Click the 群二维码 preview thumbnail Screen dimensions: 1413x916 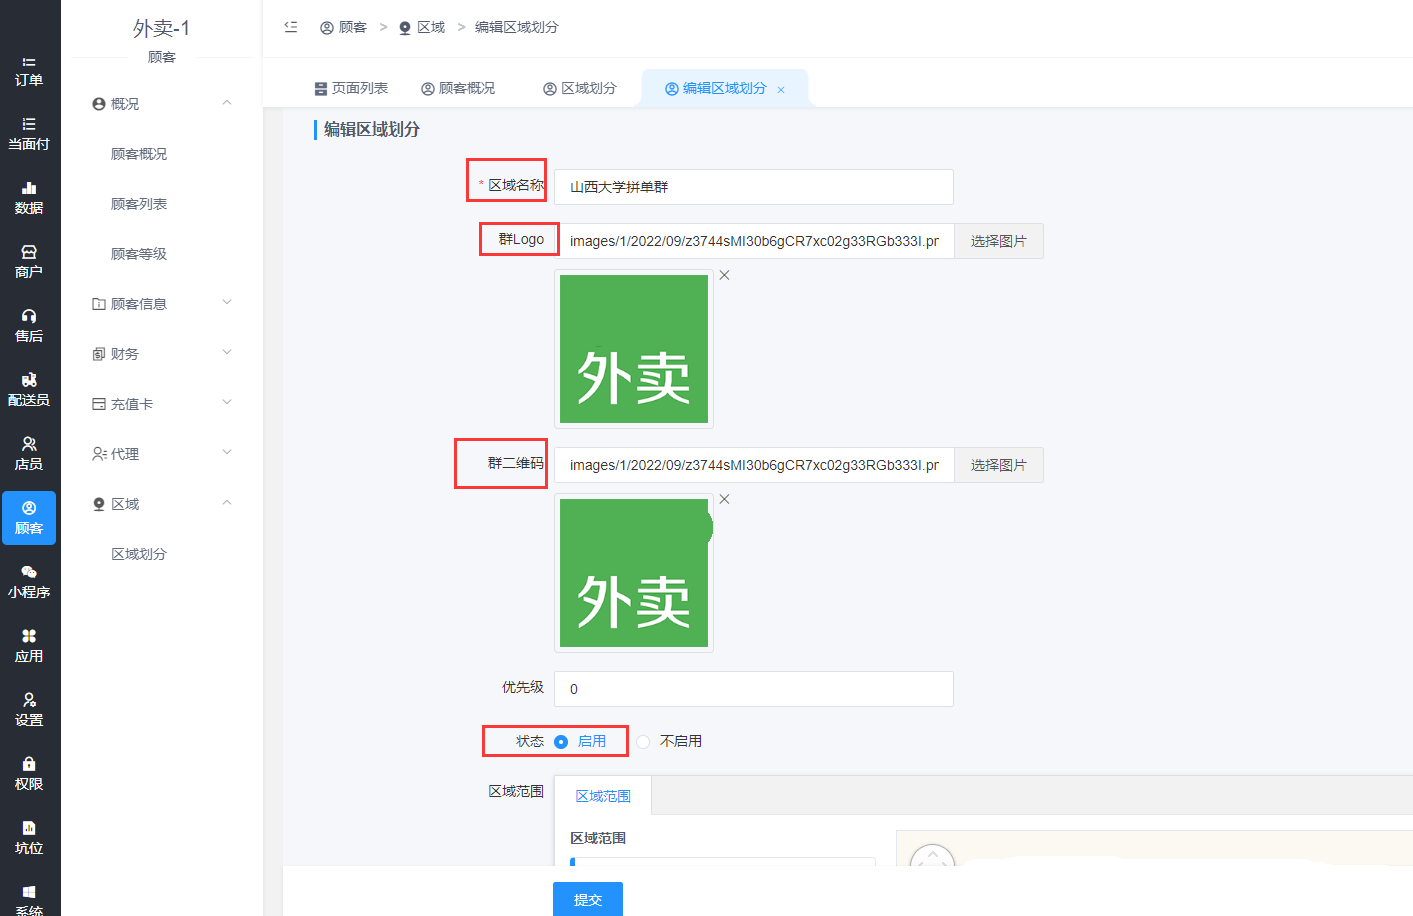pyautogui.click(x=634, y=573)
